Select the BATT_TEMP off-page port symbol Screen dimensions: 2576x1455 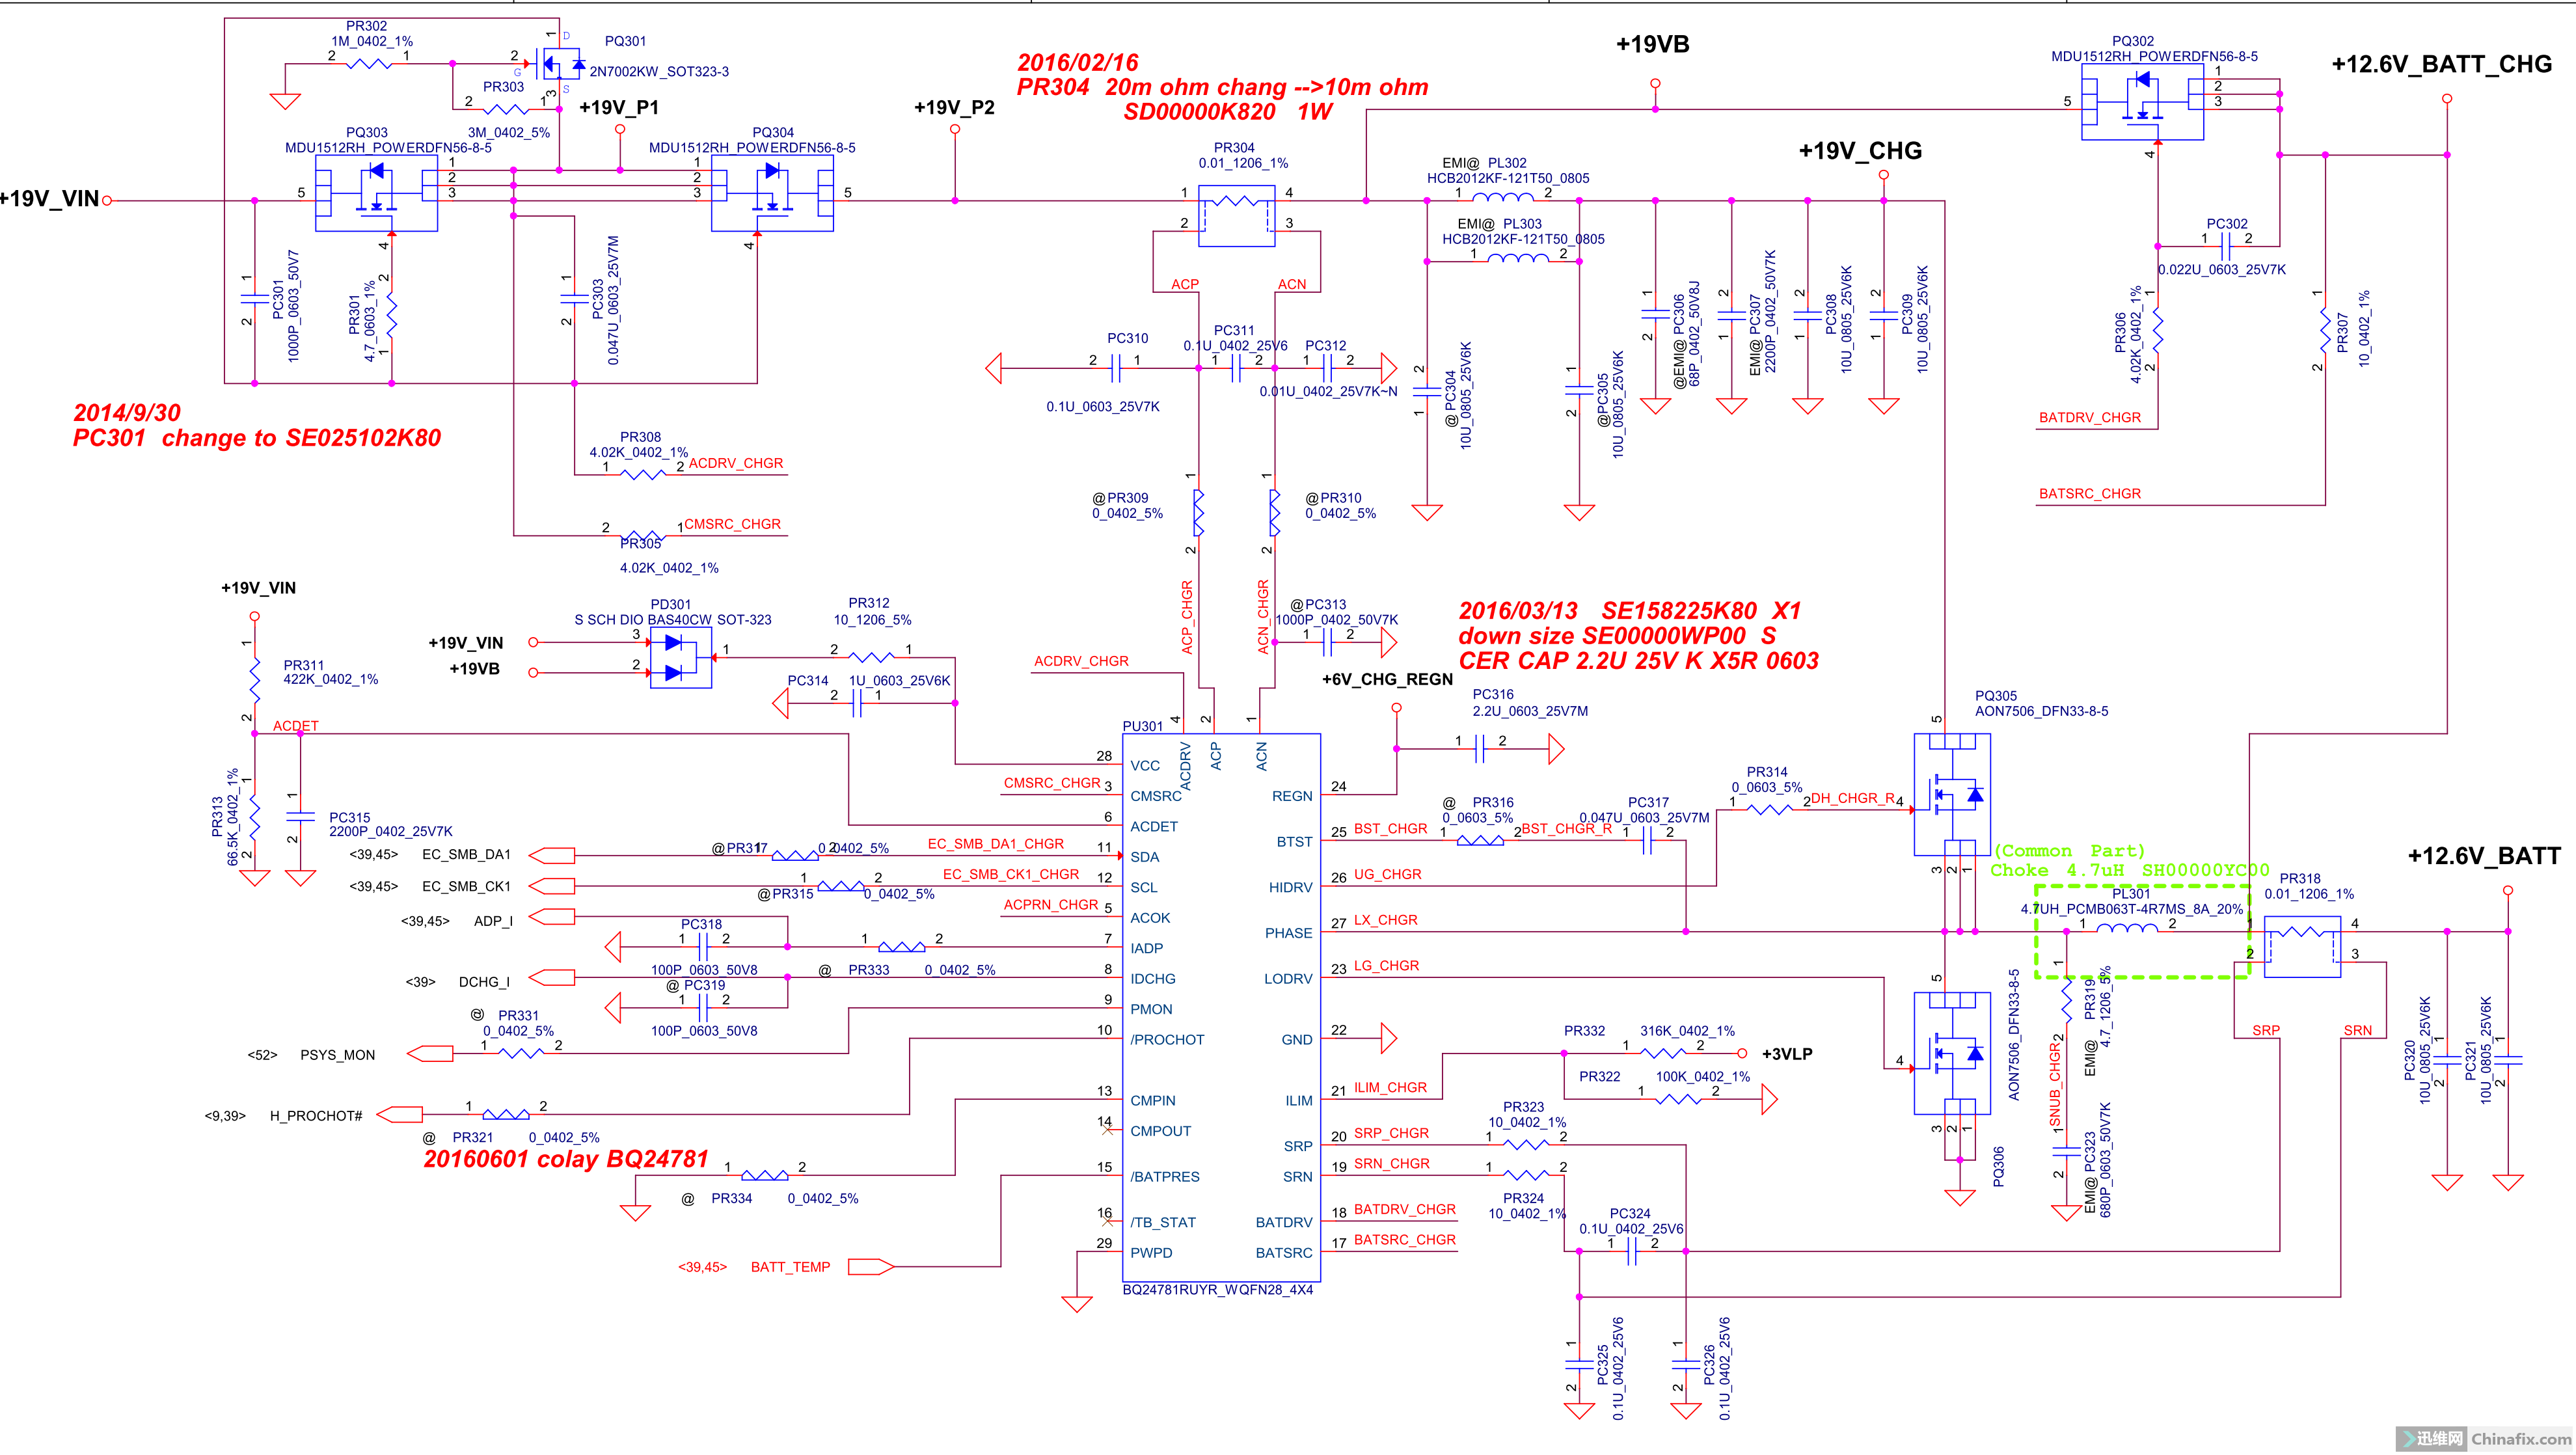(x=870, y=1266)
